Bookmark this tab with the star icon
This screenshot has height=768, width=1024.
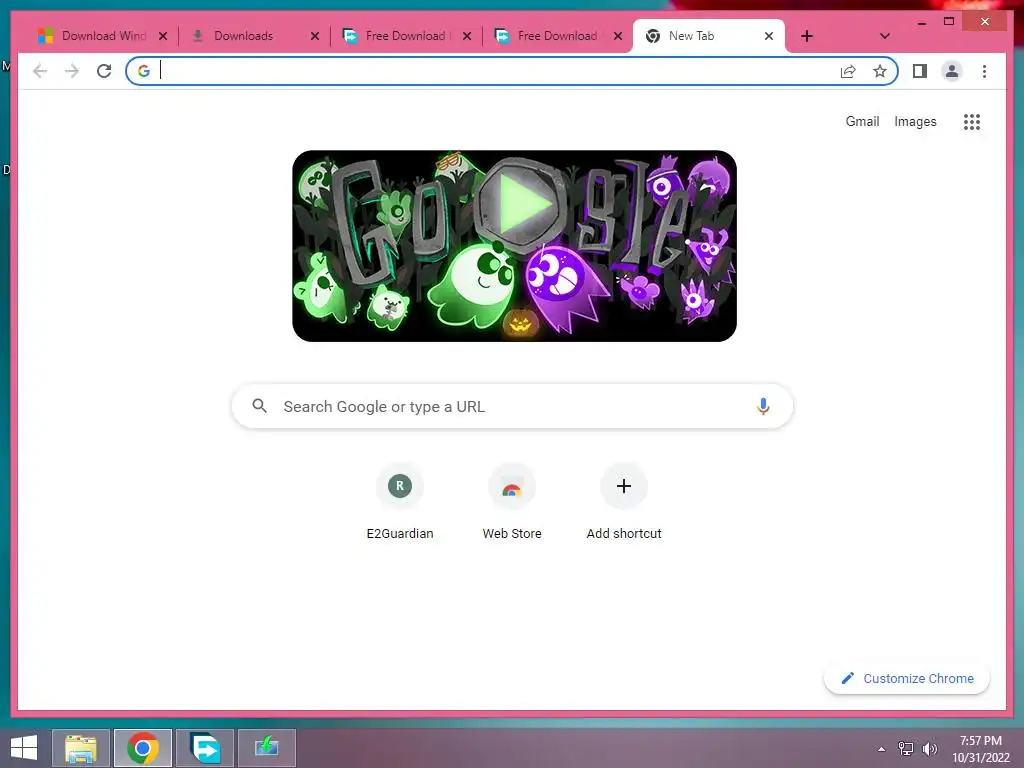pos(880,71)
